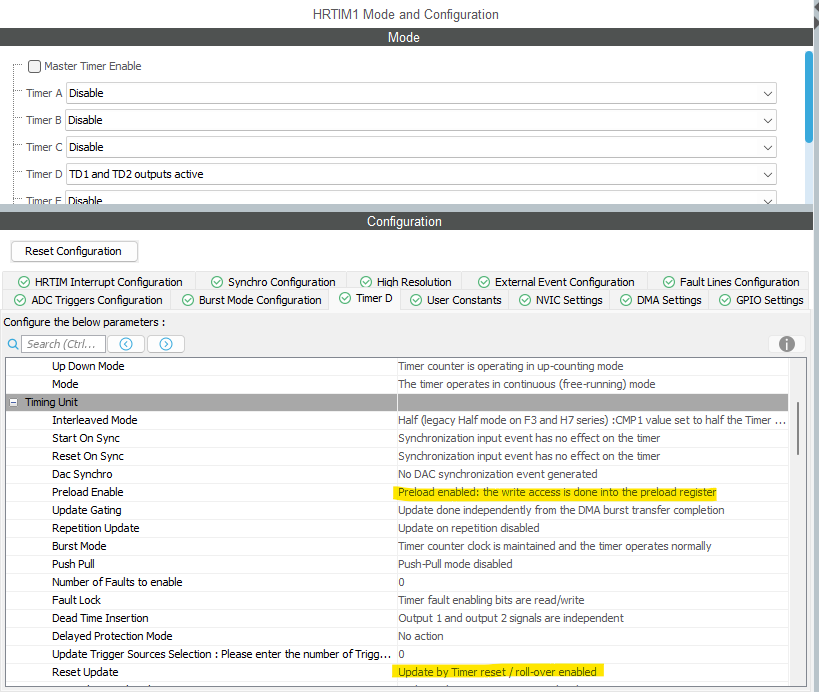Click the Update Trigger Sources Selection row
Viewport: 819px width, 692px height.
click(397, 654)
